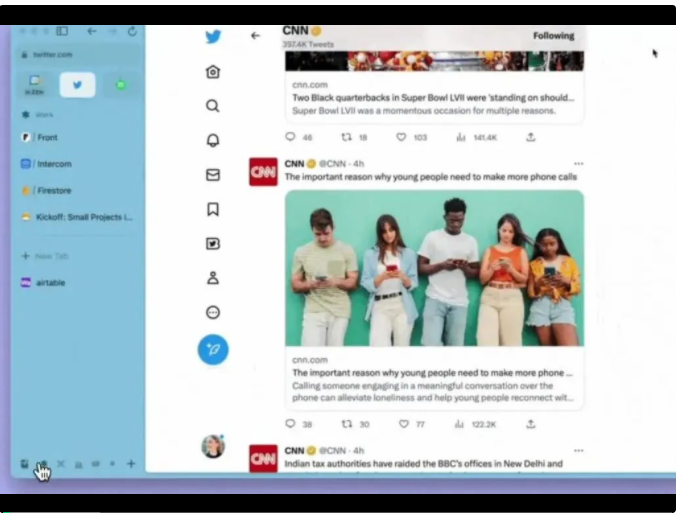Click the Following button for CNN
676x515 pixels.
click(554, 36)
